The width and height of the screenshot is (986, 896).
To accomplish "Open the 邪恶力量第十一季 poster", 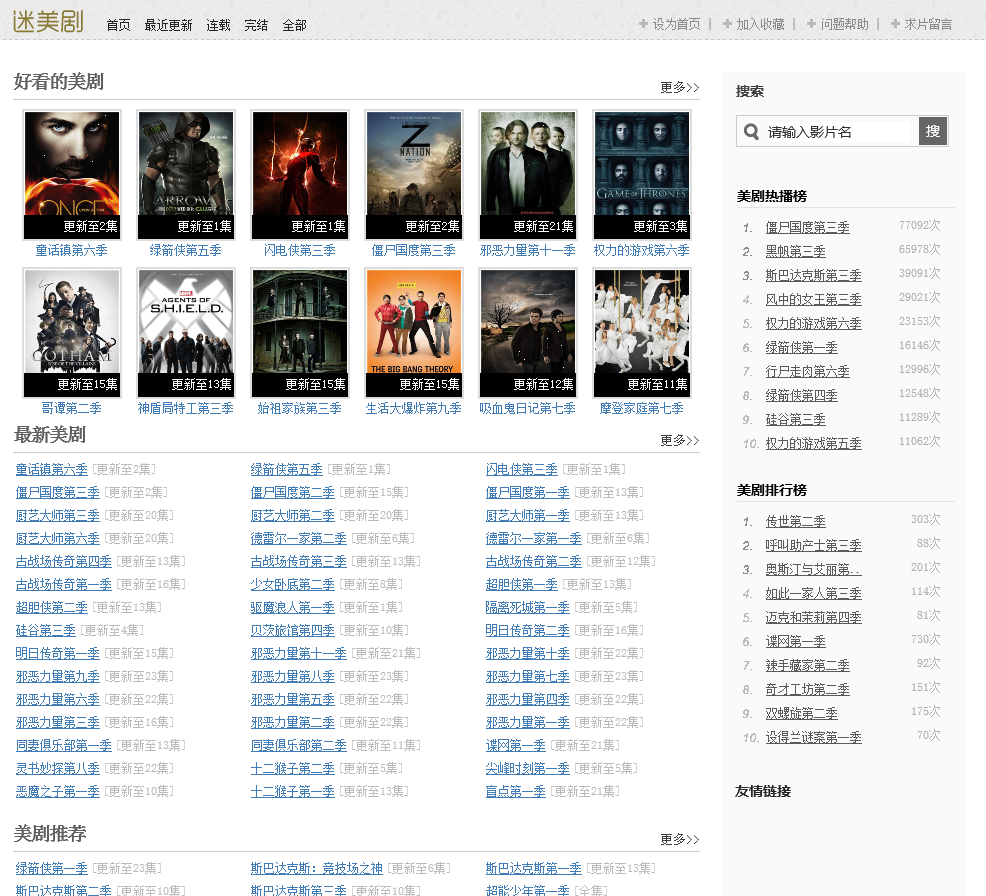I will pos(528,175).
